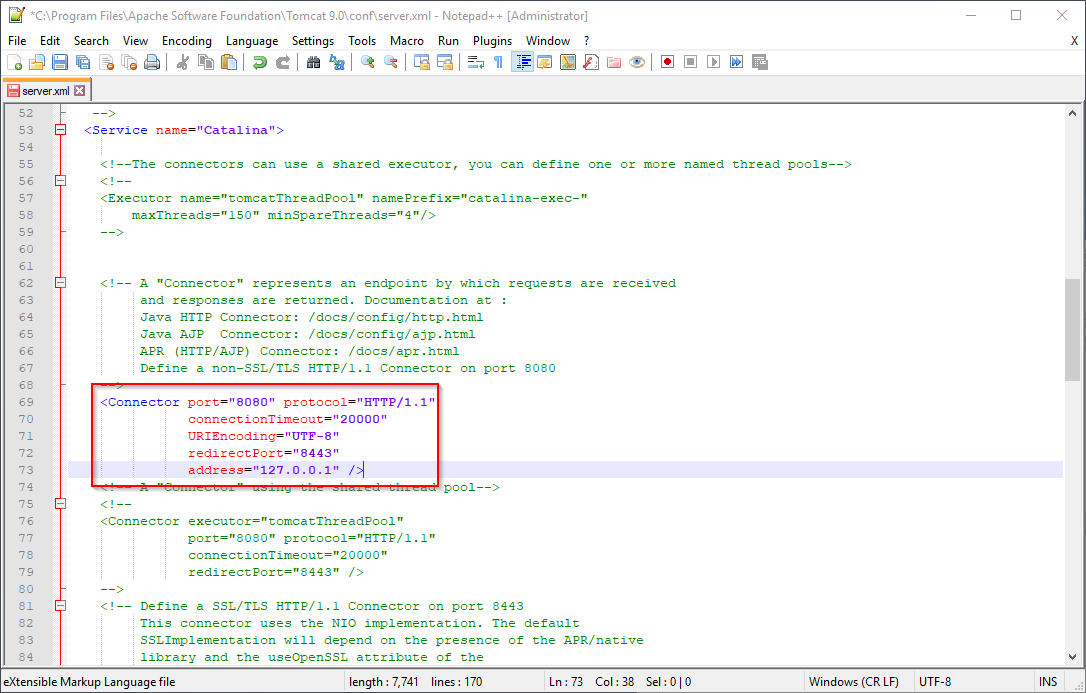
Task: Click the macro Playback icon
Action: pos(713,62)
